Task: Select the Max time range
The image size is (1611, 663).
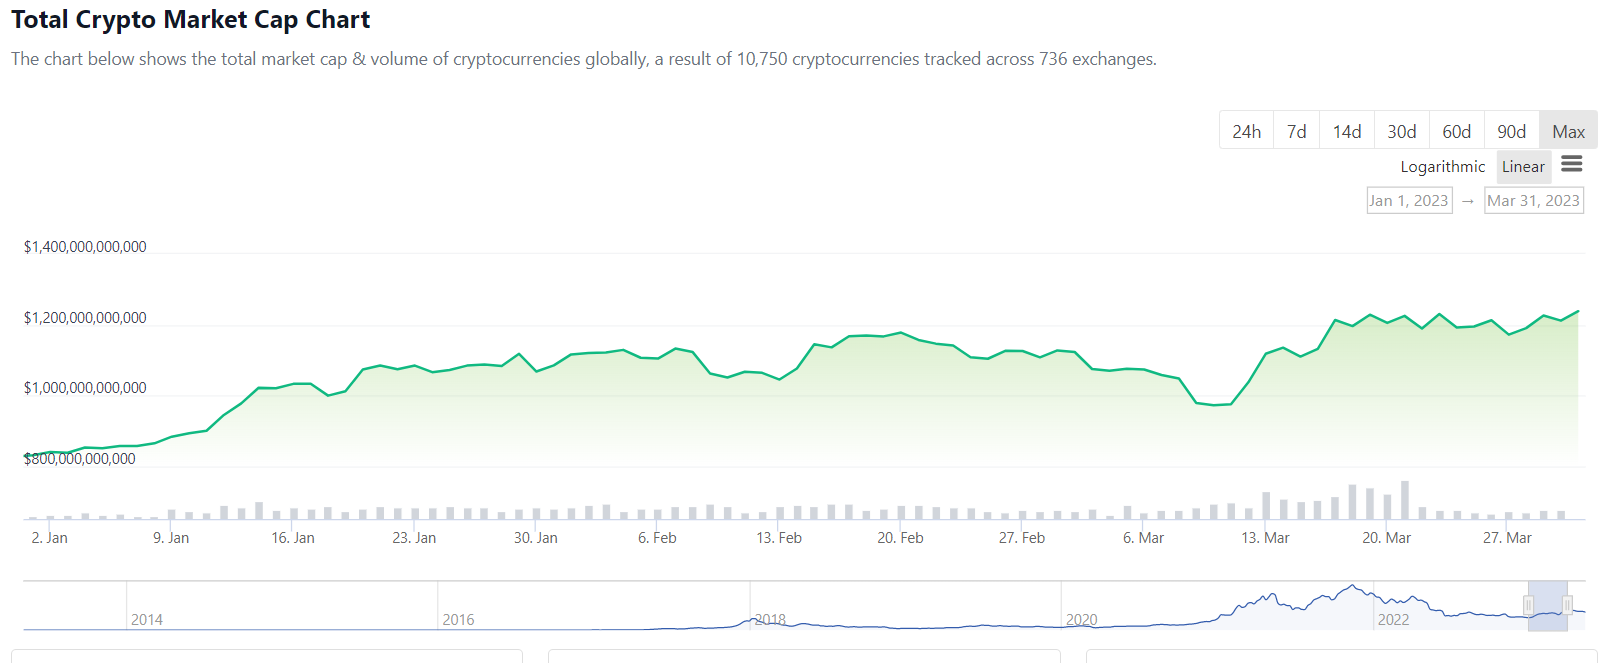Action: coord(1568,131)
